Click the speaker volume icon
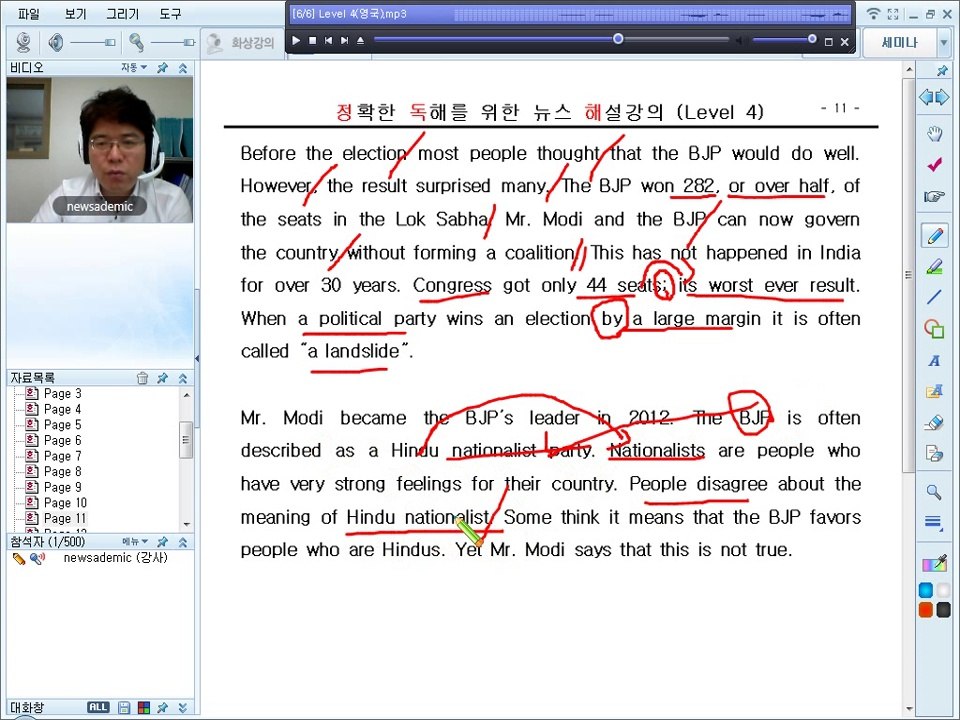Screen dimensions: 960x720 (x=56, y=42)
